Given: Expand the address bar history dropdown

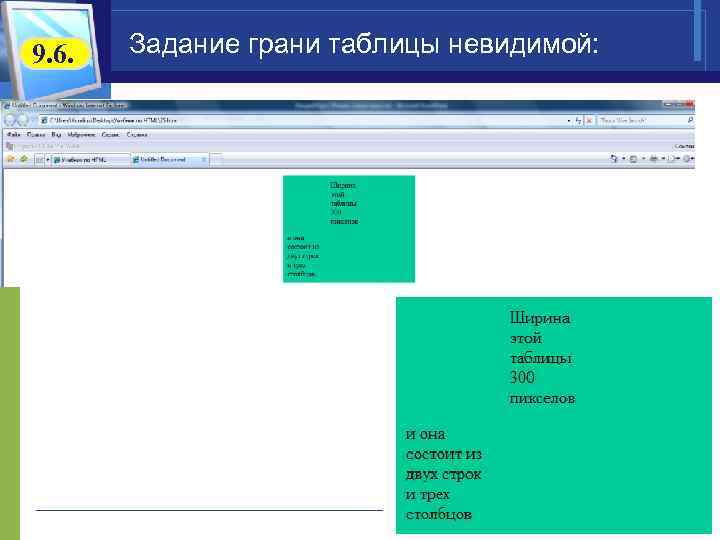Looking at the screenshot, I should click(x=569, y=120).
